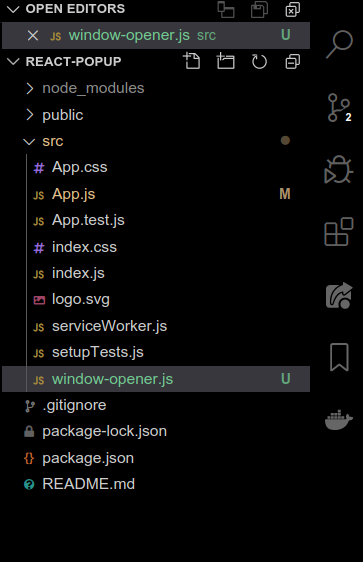The width and height of the screenshot is (363, 562).
Task: Toggle vertical/horizontal editor layout icon
Action: (x=226, y=9)
